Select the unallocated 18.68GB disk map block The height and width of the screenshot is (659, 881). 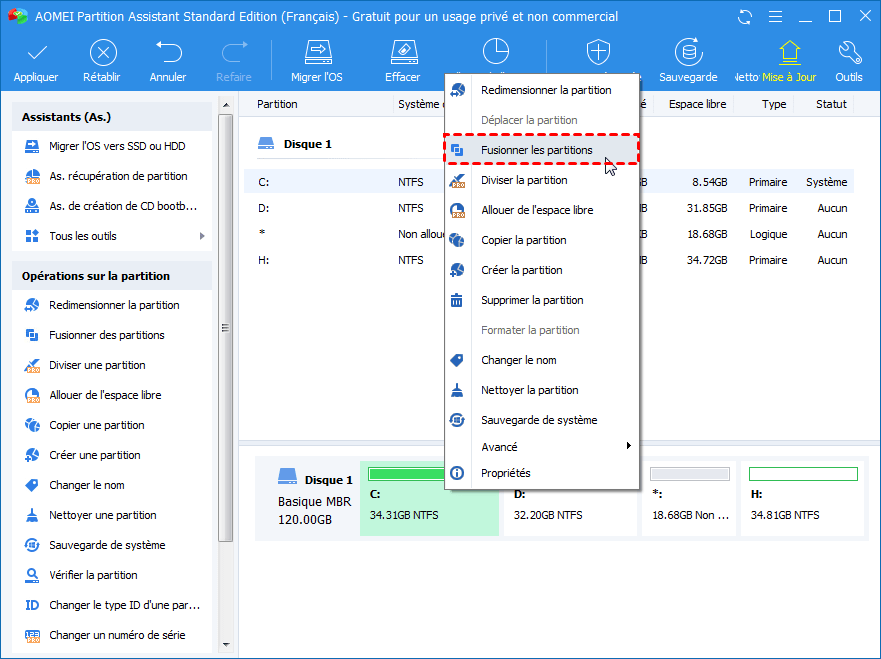(x=689, y=498)
